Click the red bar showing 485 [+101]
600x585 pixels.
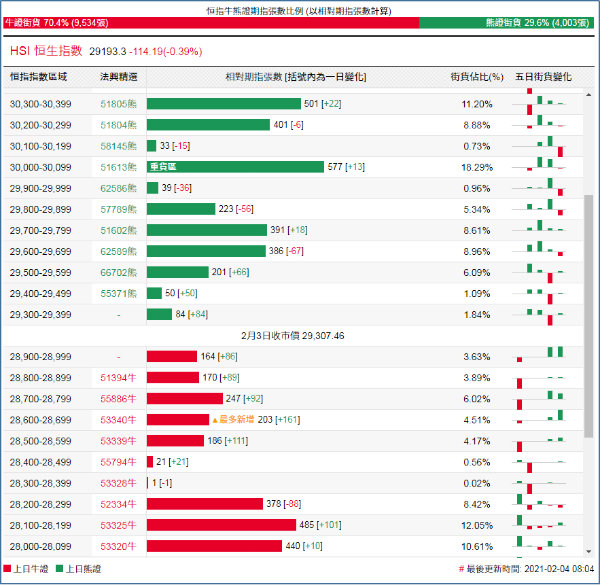pyautogui.click(x=221, y=525)
